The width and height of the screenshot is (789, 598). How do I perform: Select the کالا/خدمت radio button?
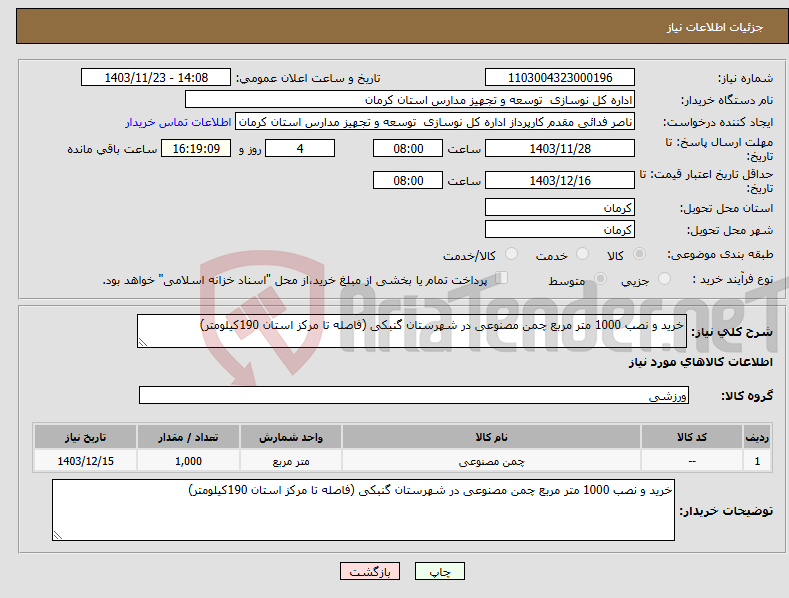coord(511,254)
